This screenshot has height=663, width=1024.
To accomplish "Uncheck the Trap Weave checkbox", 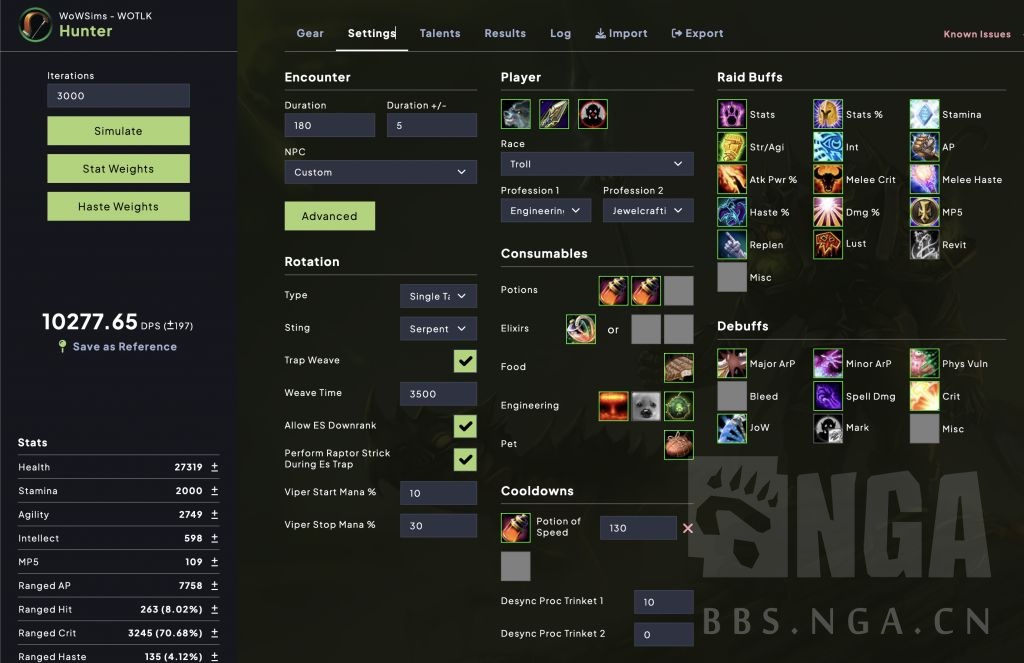I will (x=465, y=361).
